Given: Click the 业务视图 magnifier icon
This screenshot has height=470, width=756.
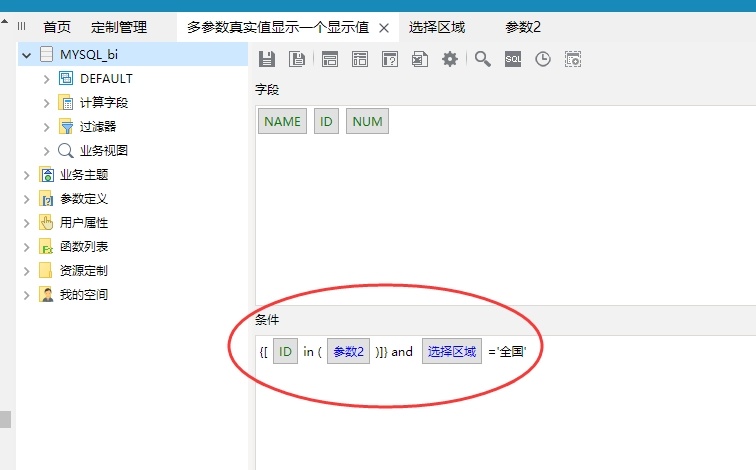Looking at the screenshot, I should [66, 150].
